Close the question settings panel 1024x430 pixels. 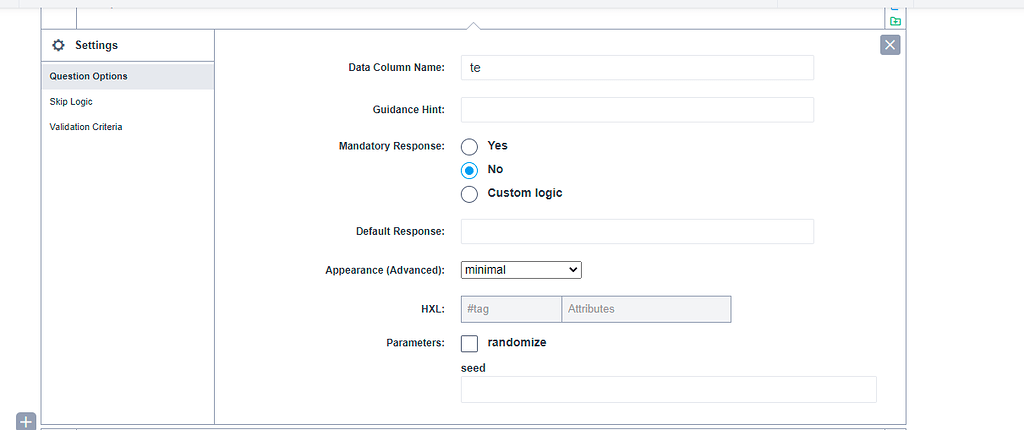(890, 44)
